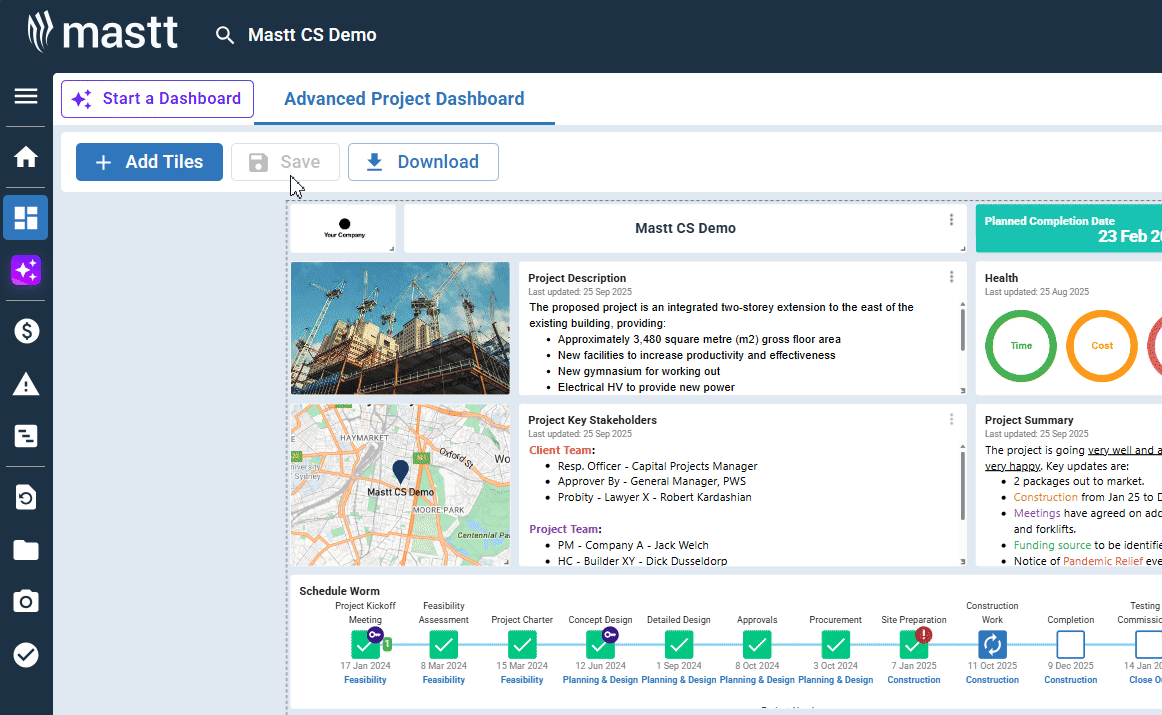Go to the Home icon in sidebar
Image resolution: width=1162 pixels, height=715 pixels.
(x=25, y=157)
